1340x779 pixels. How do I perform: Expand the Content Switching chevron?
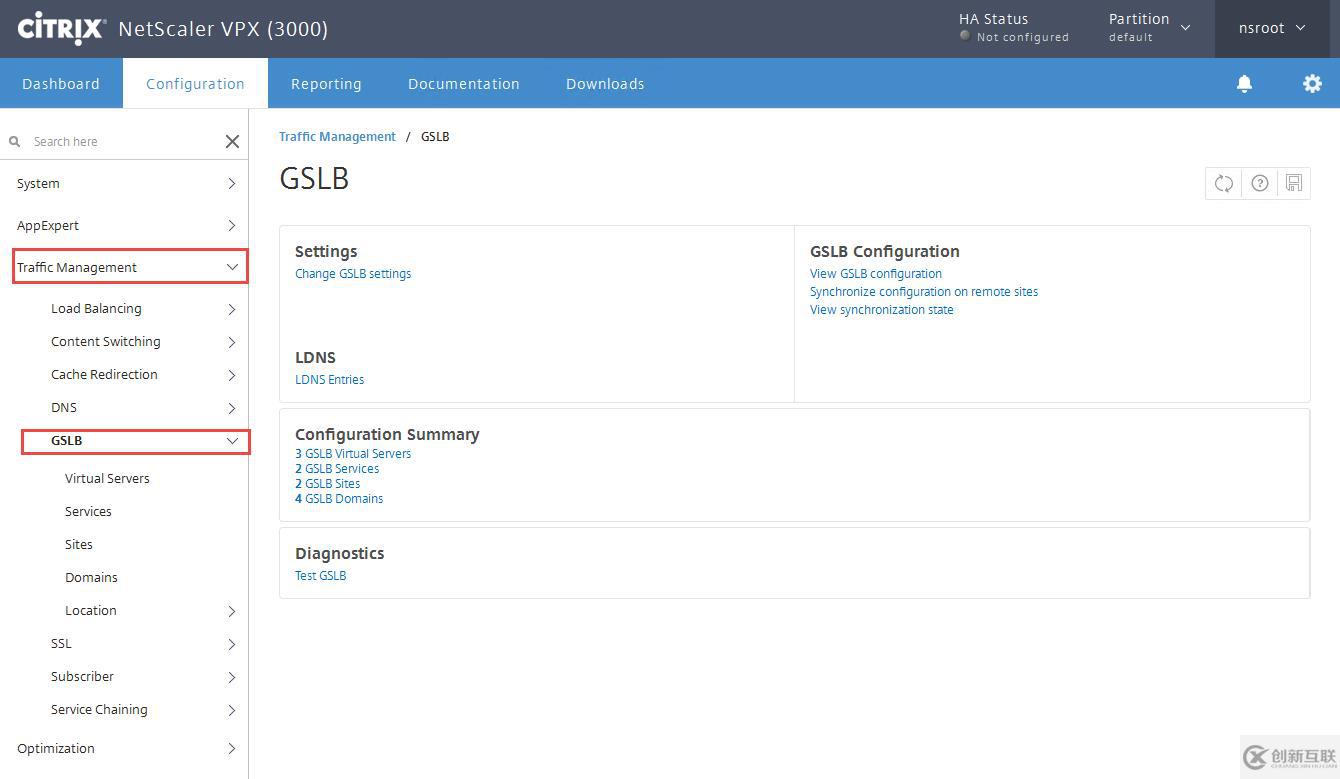coord(232,342)
